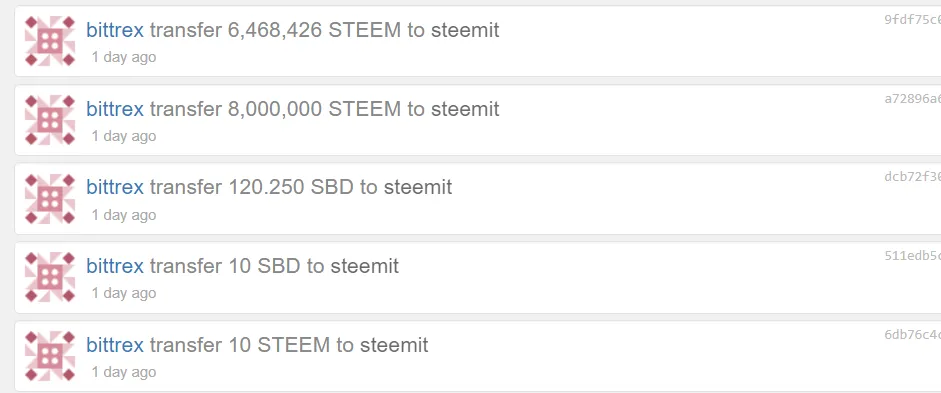
Task: Open transaction hash 6db76c4
Action: 912,334
